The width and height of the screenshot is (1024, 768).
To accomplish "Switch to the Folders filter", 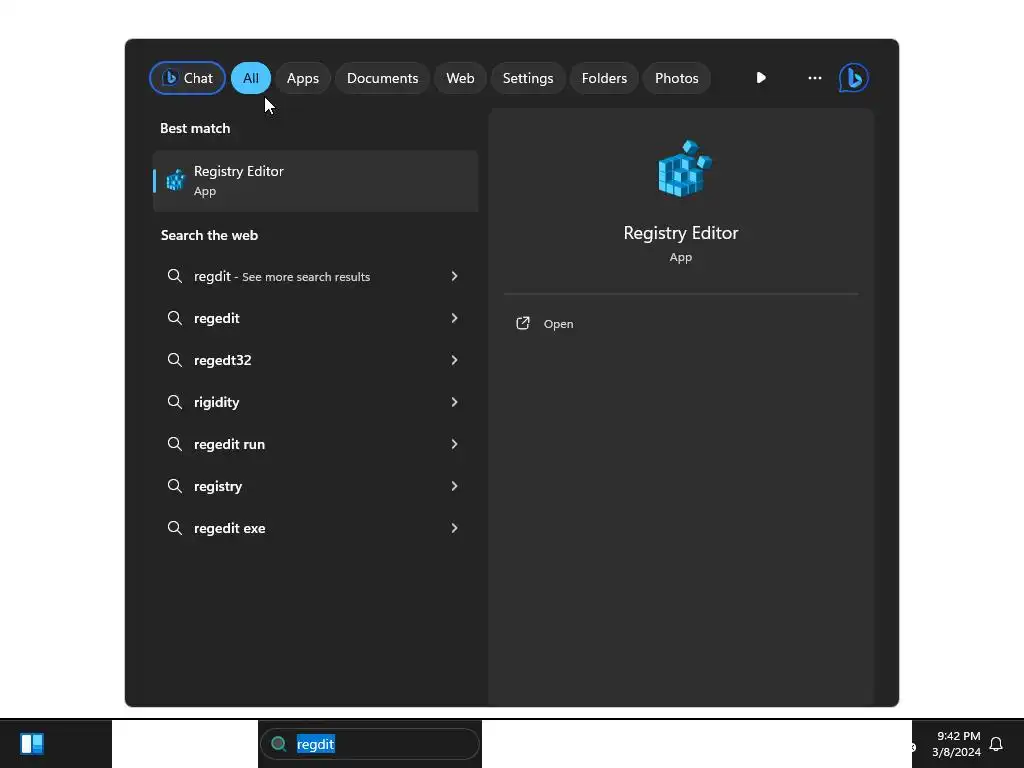I will pos(604,78).
